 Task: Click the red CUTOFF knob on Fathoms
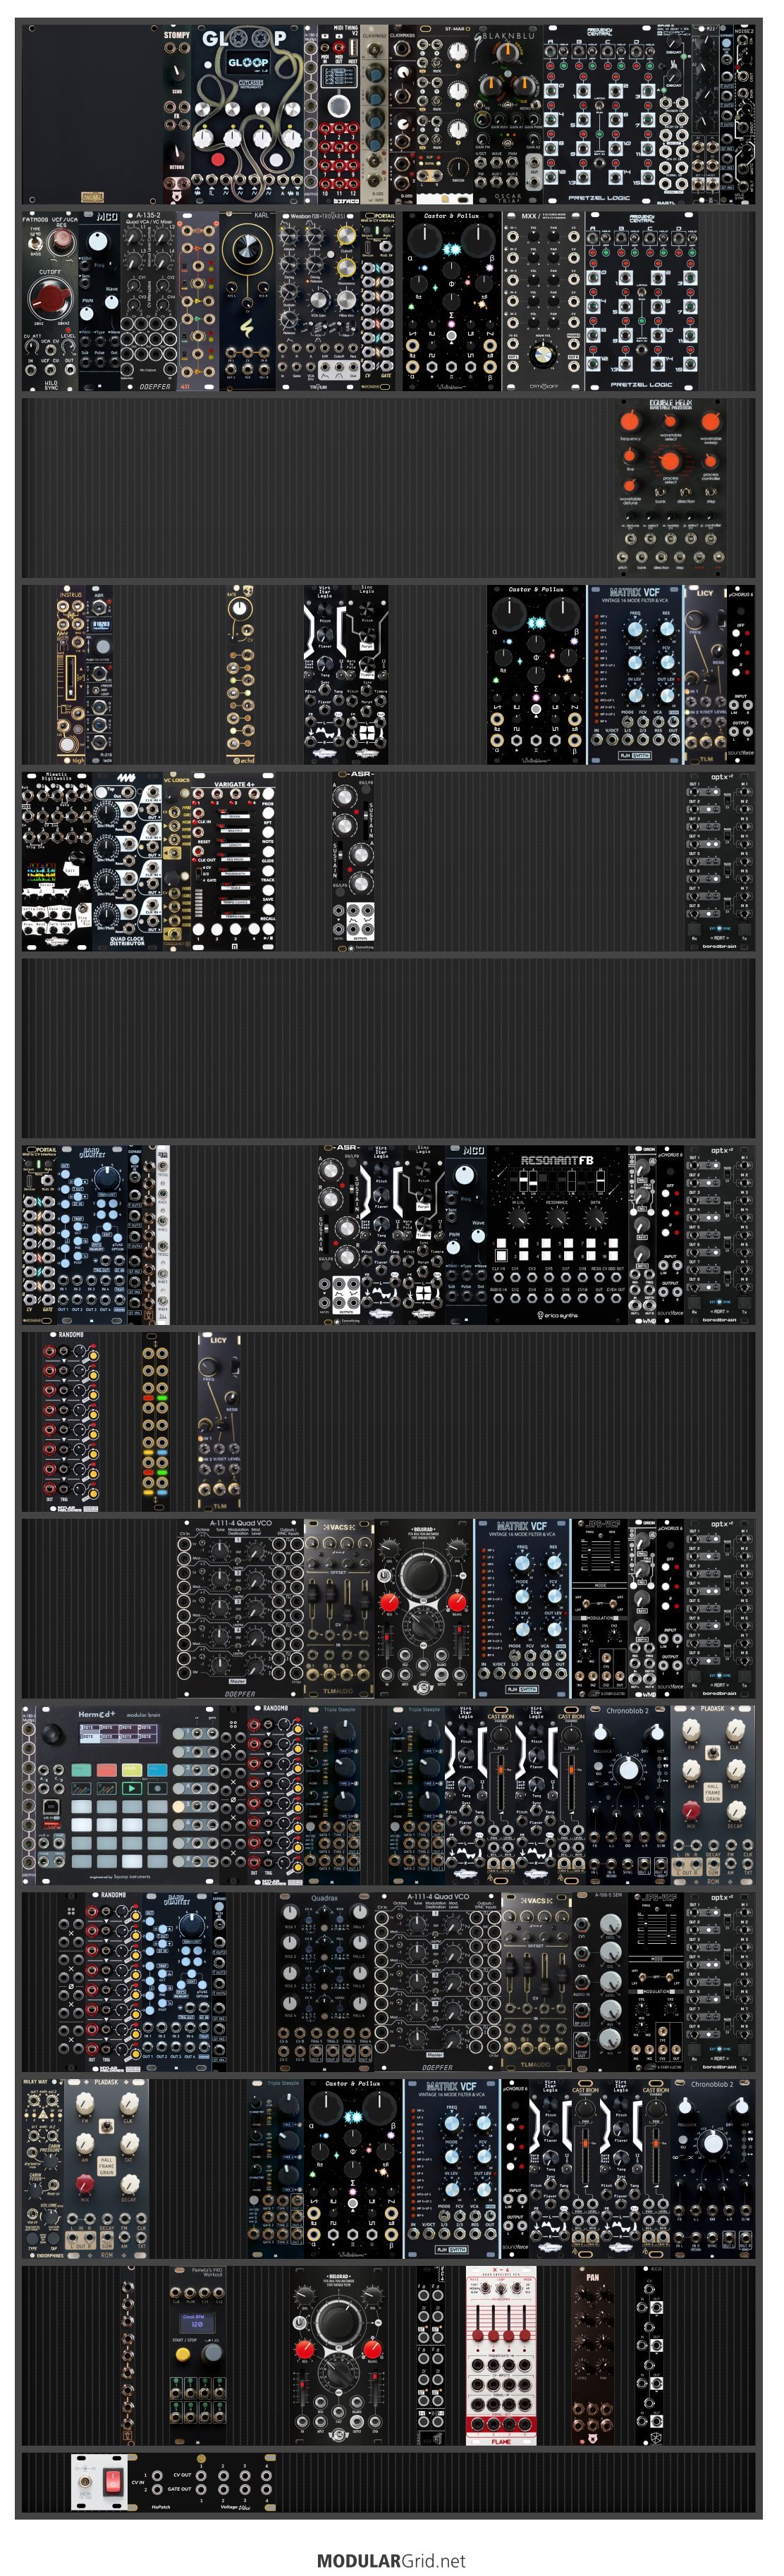(x=49, y=298)
